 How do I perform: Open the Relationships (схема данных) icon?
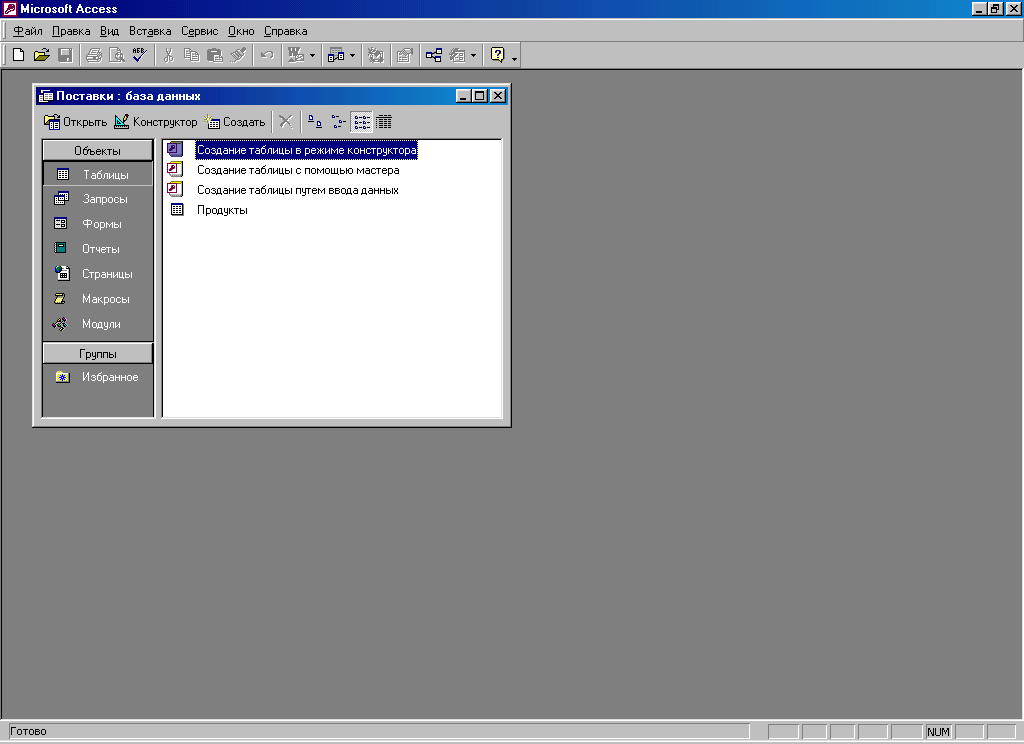click(x=434, y=56)
